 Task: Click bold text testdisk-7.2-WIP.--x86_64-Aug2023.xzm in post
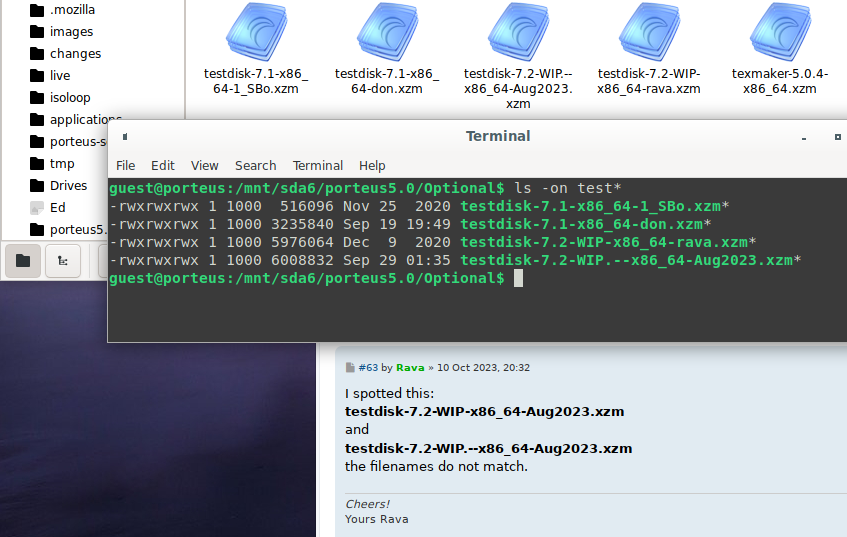click(488, 448)
